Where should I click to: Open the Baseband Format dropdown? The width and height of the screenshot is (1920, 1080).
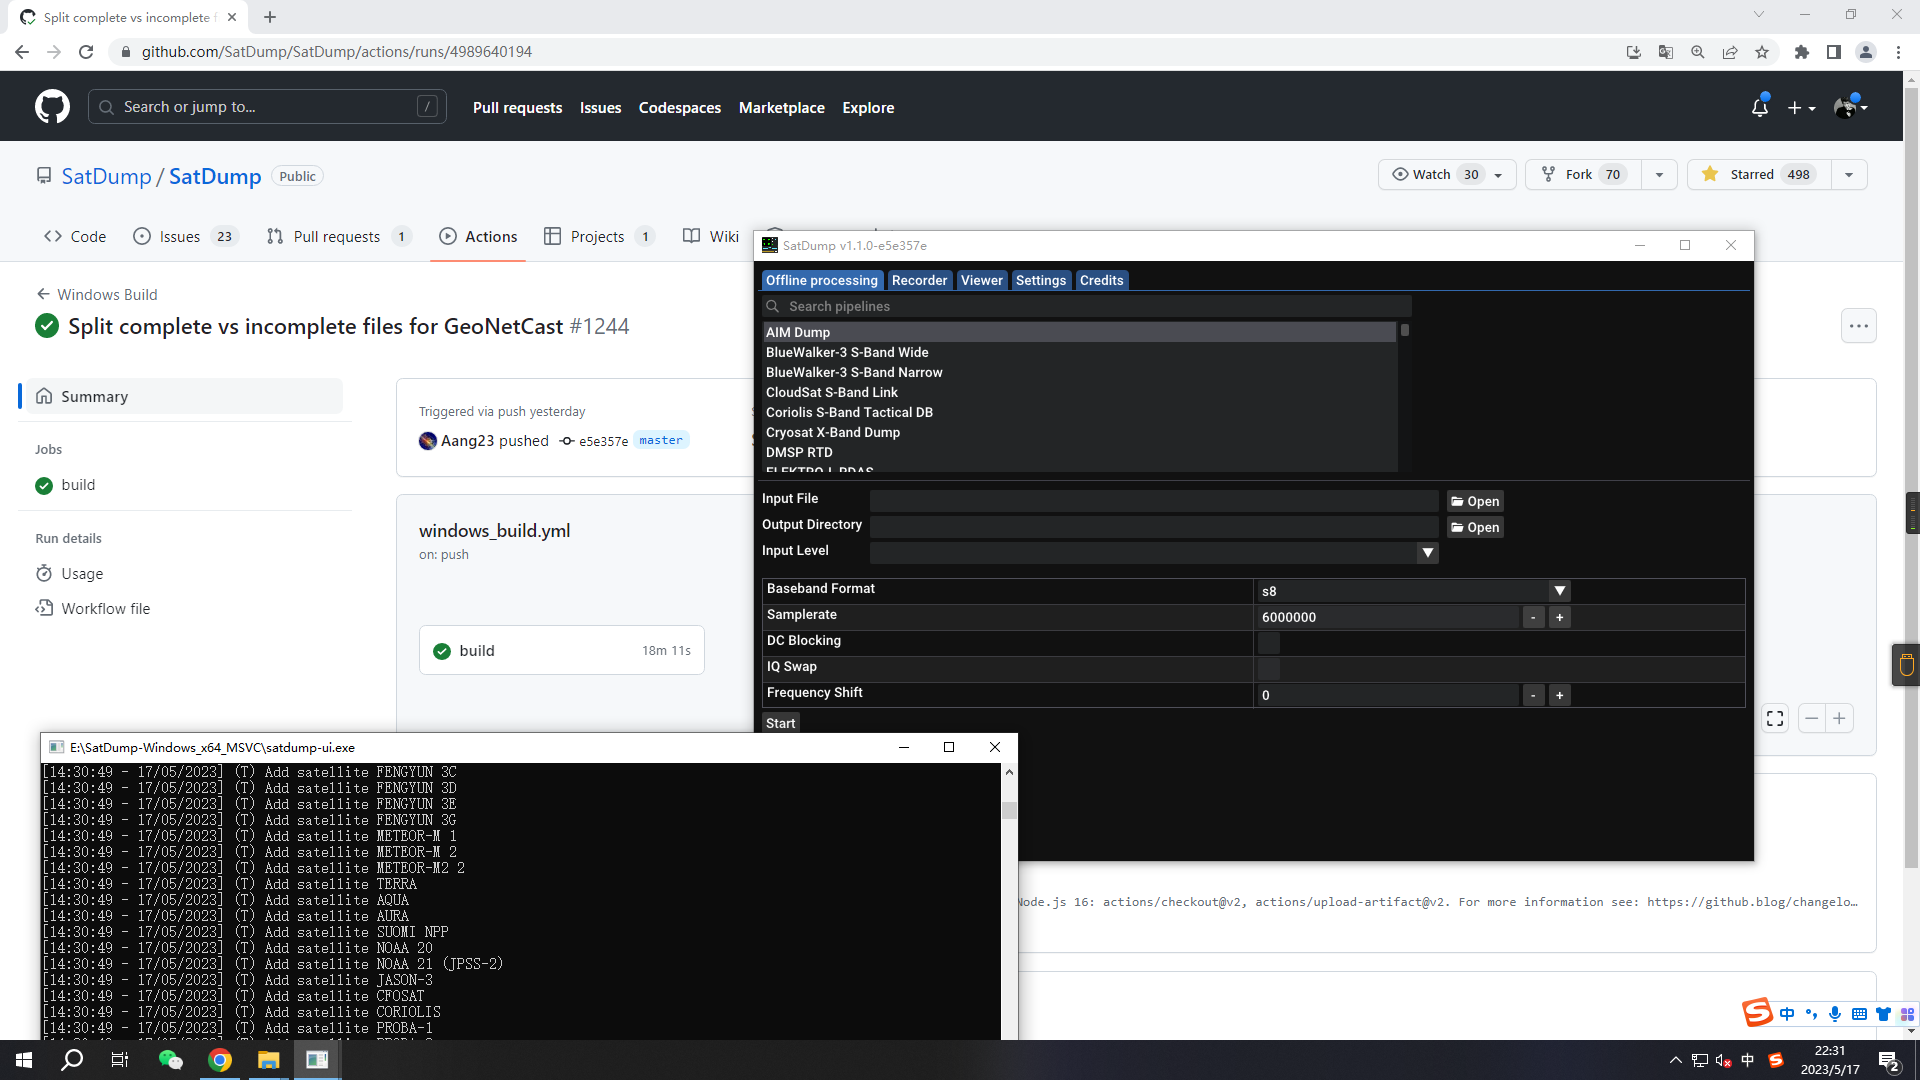pos(1559,590)
